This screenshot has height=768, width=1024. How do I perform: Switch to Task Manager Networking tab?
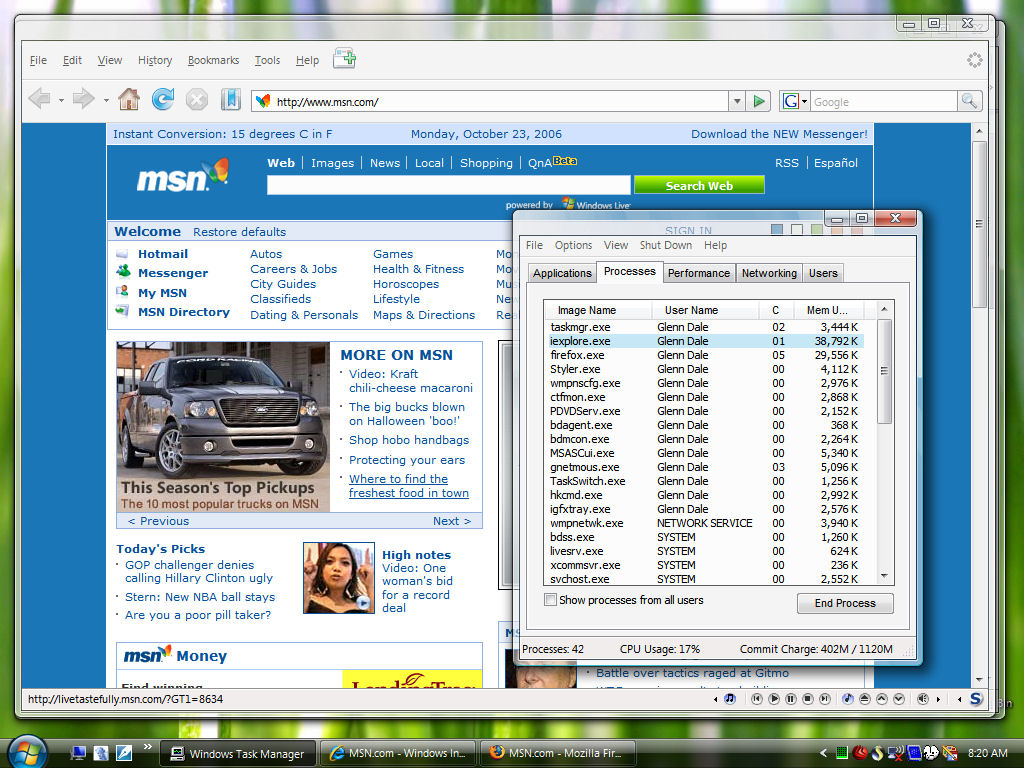769,273
